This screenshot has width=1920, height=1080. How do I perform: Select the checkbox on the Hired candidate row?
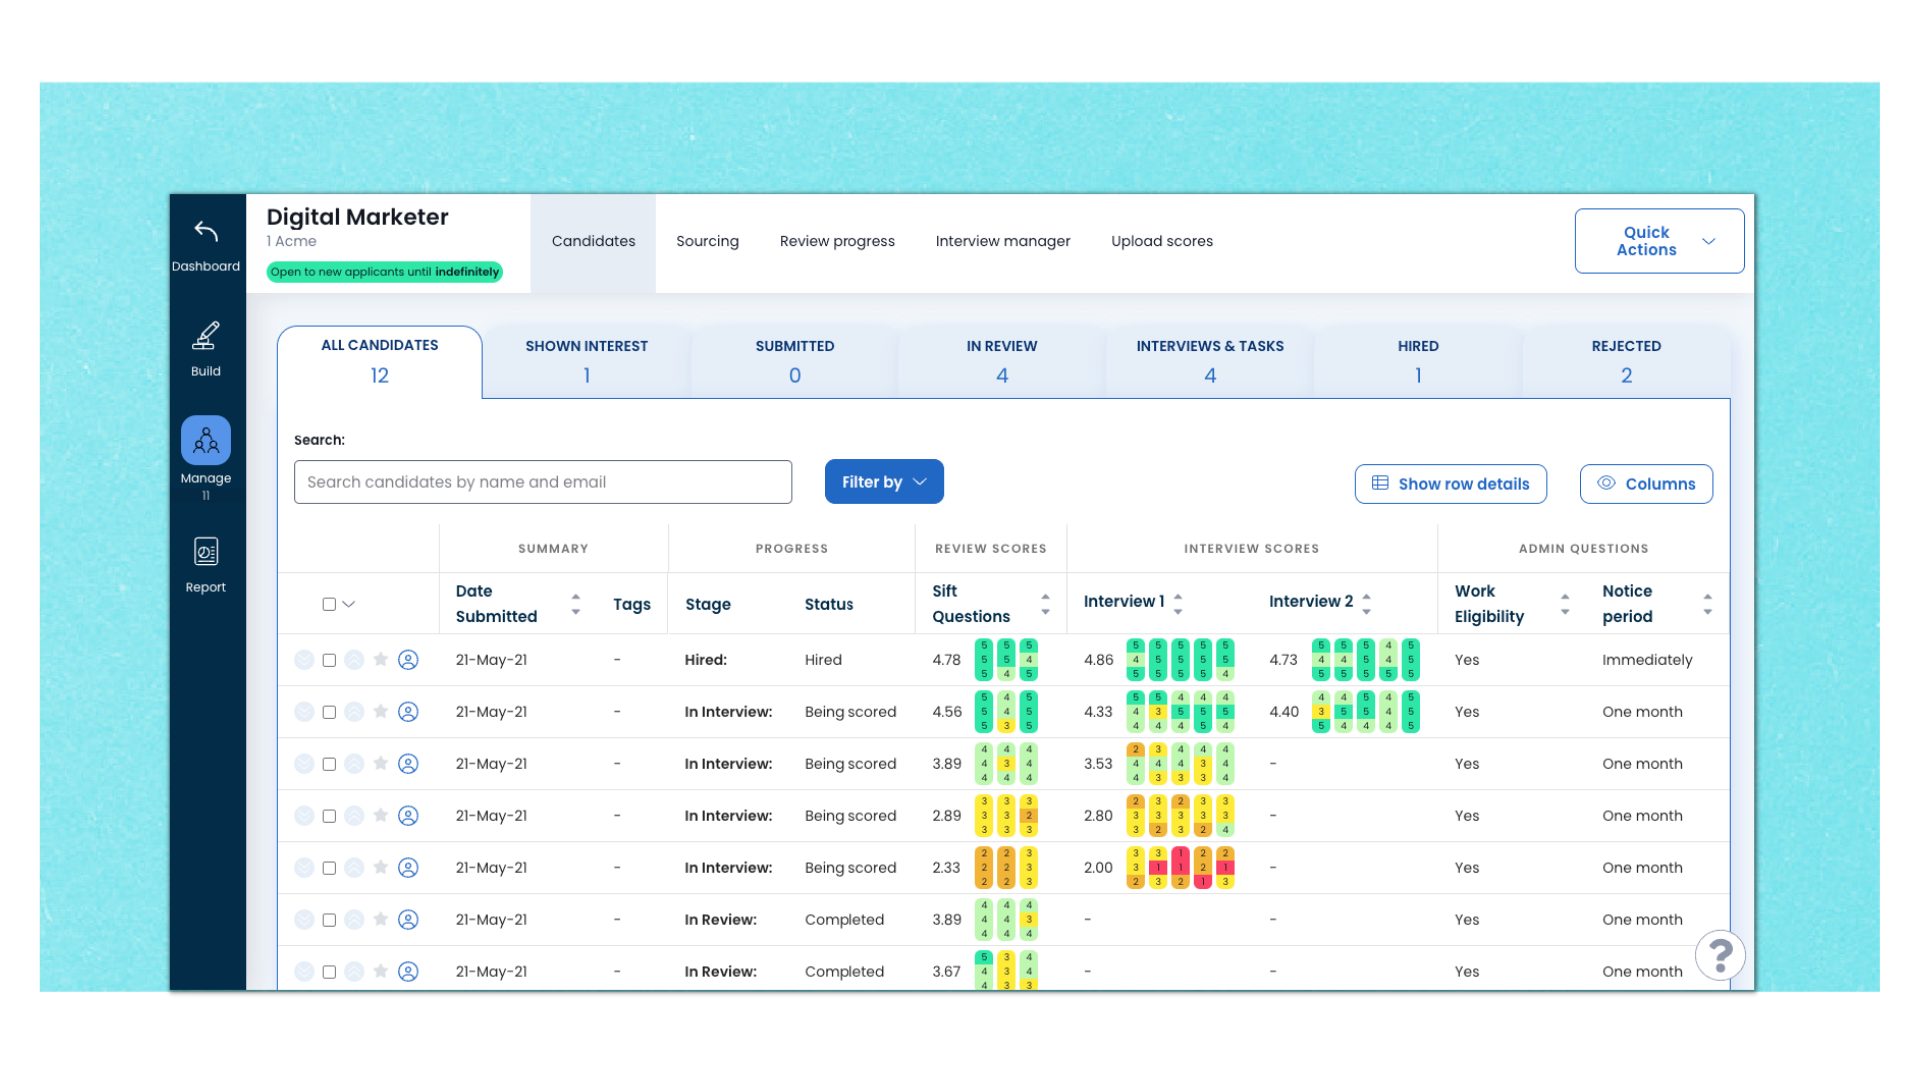coord(329,660)
